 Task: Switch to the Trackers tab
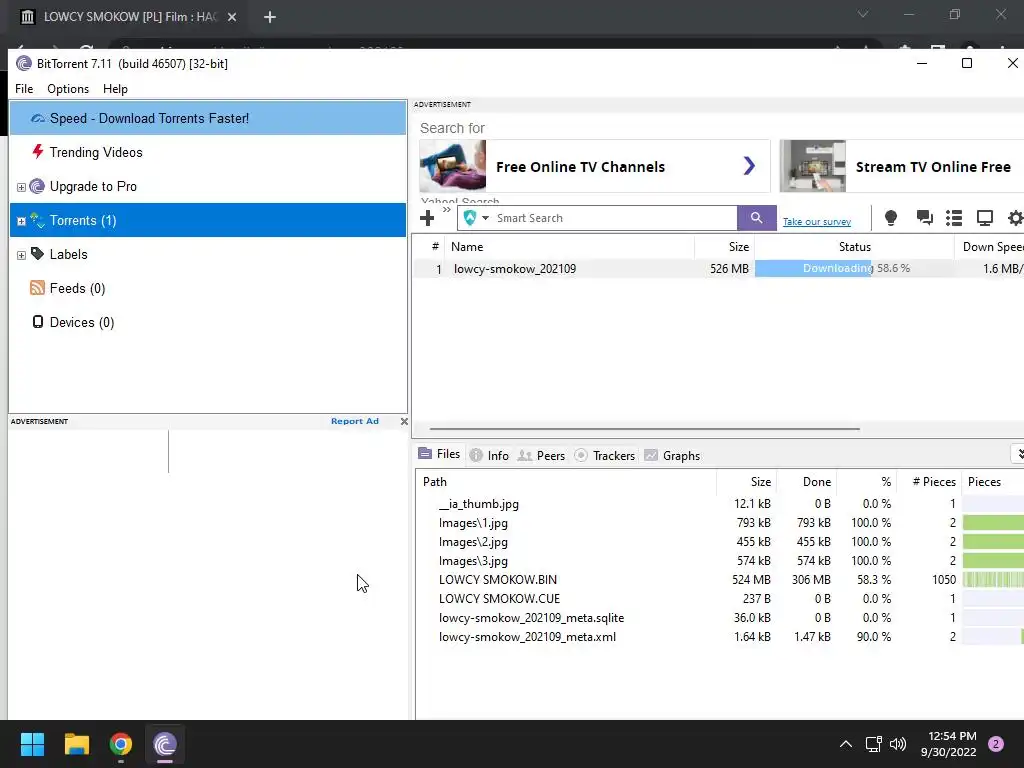tap(605, 455)
